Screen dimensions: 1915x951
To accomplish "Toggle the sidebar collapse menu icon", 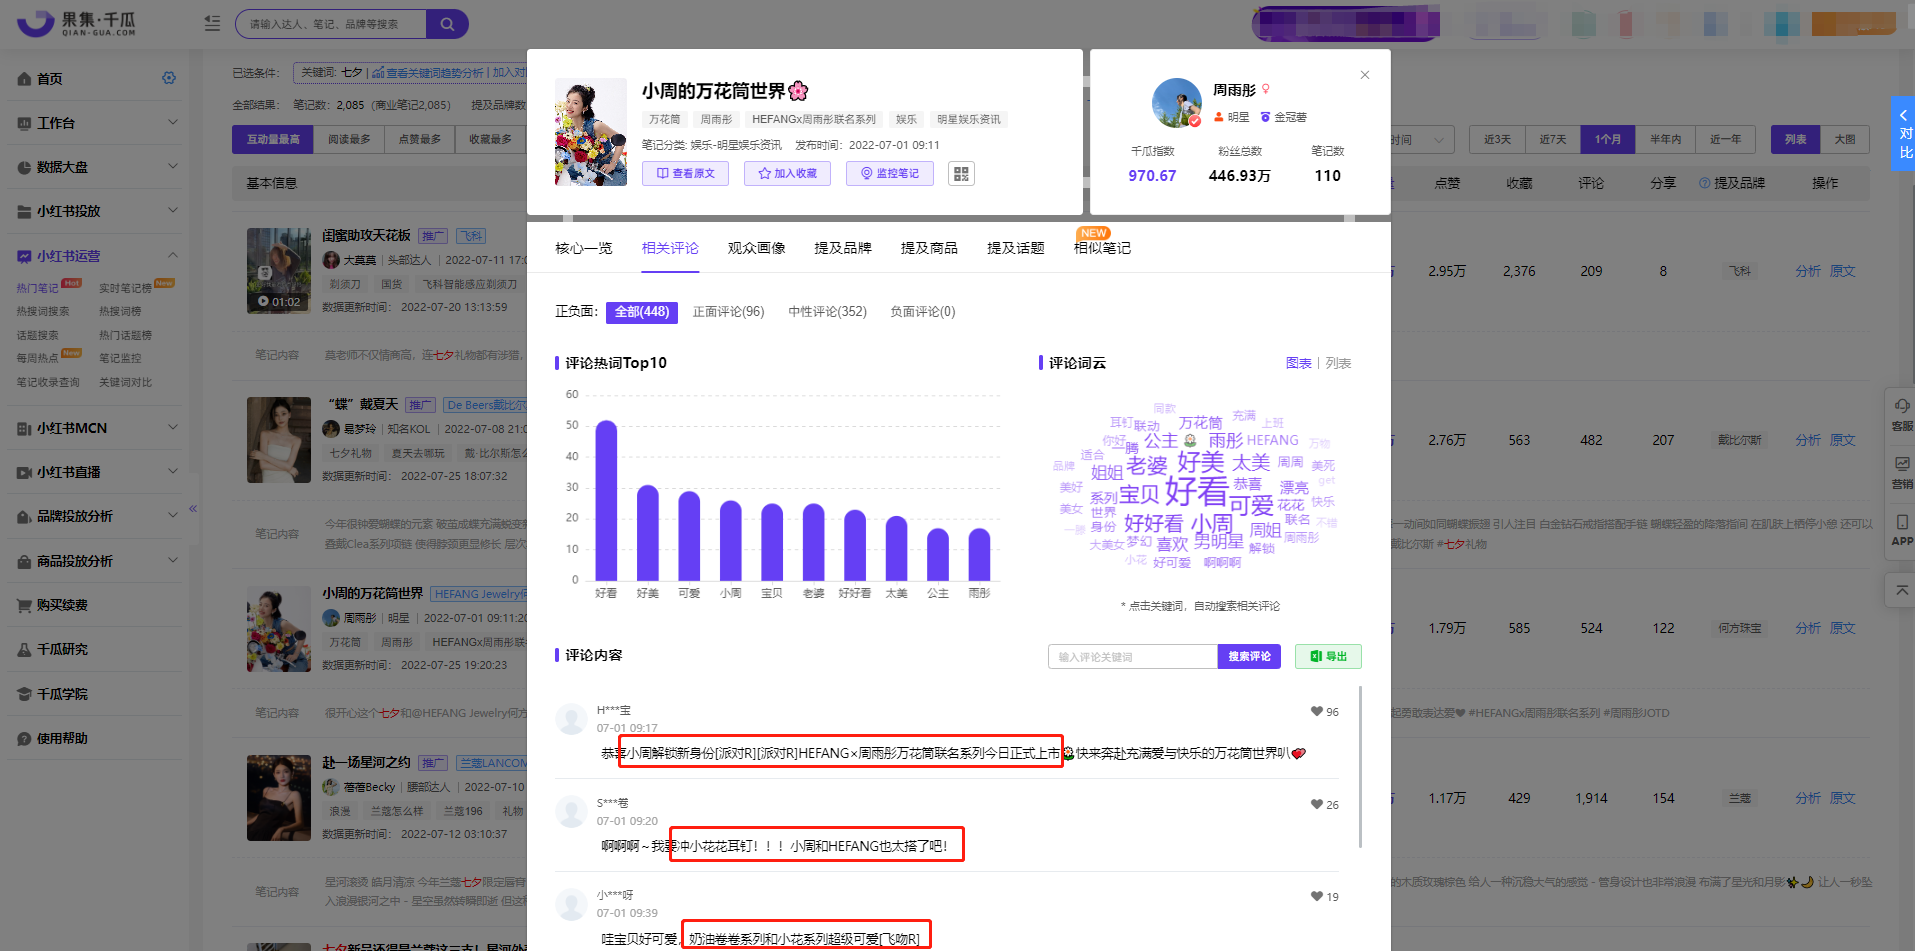I will [x=212, y=23].
